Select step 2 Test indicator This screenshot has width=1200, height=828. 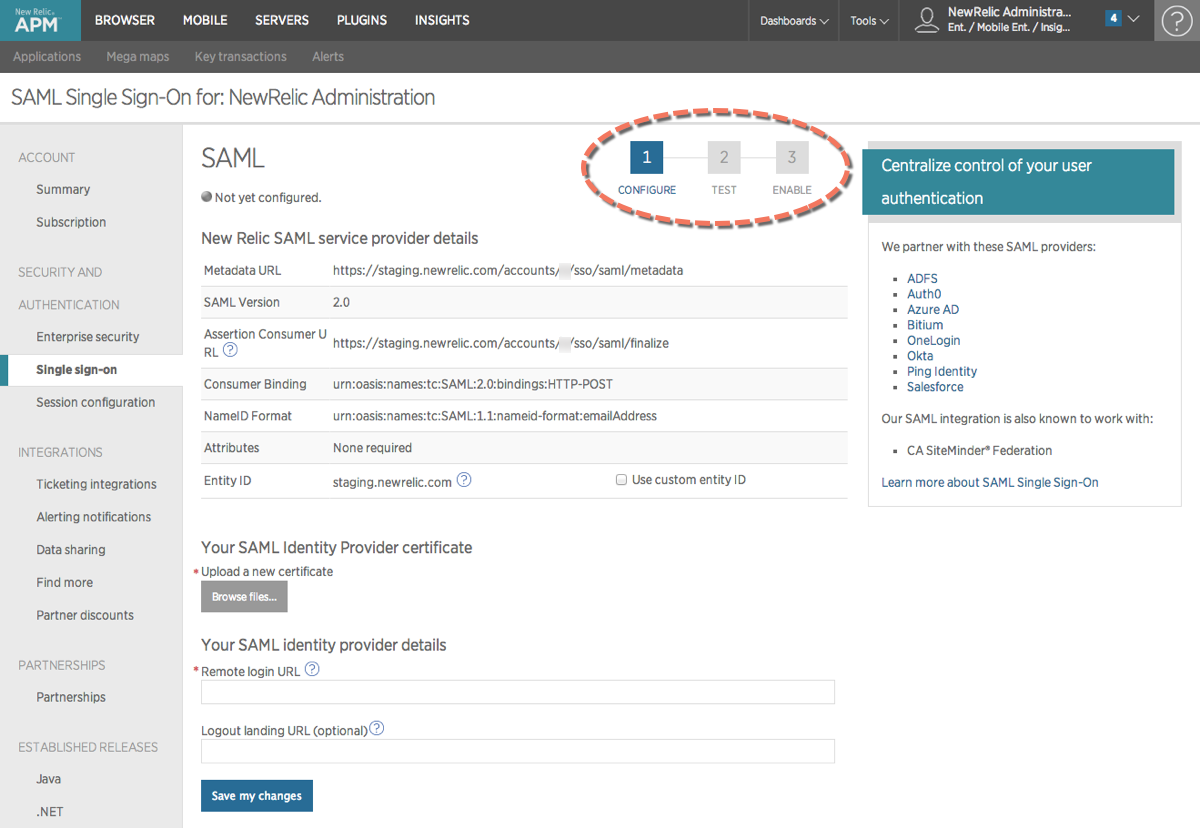[724, 158]
